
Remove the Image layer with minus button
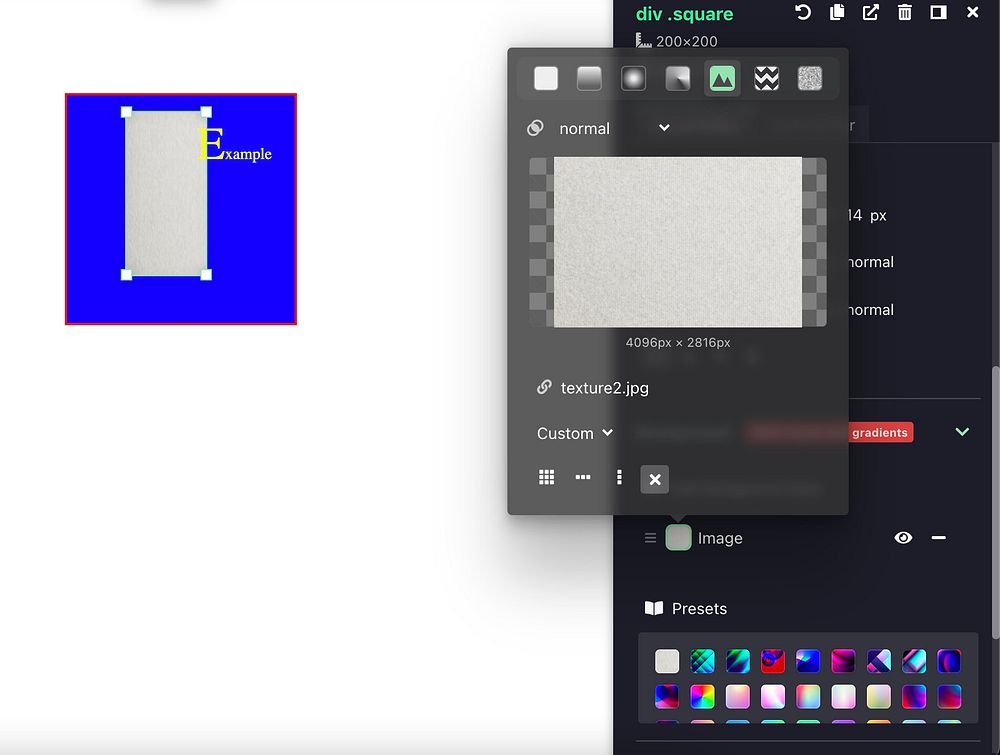(938, 538)
